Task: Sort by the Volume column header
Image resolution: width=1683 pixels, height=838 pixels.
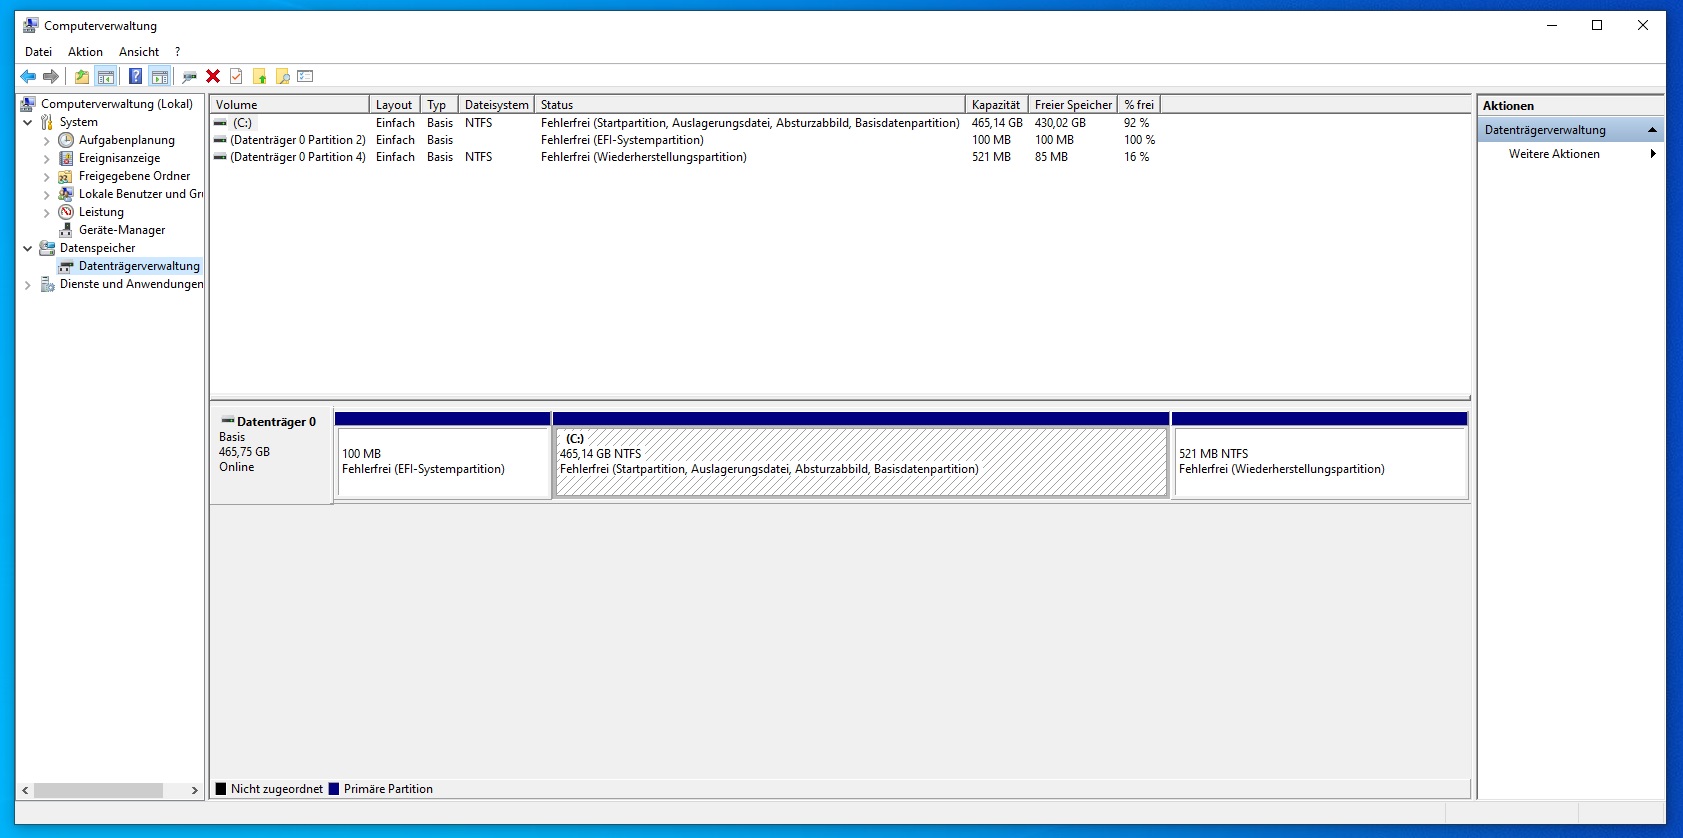Action: point(289,104)
